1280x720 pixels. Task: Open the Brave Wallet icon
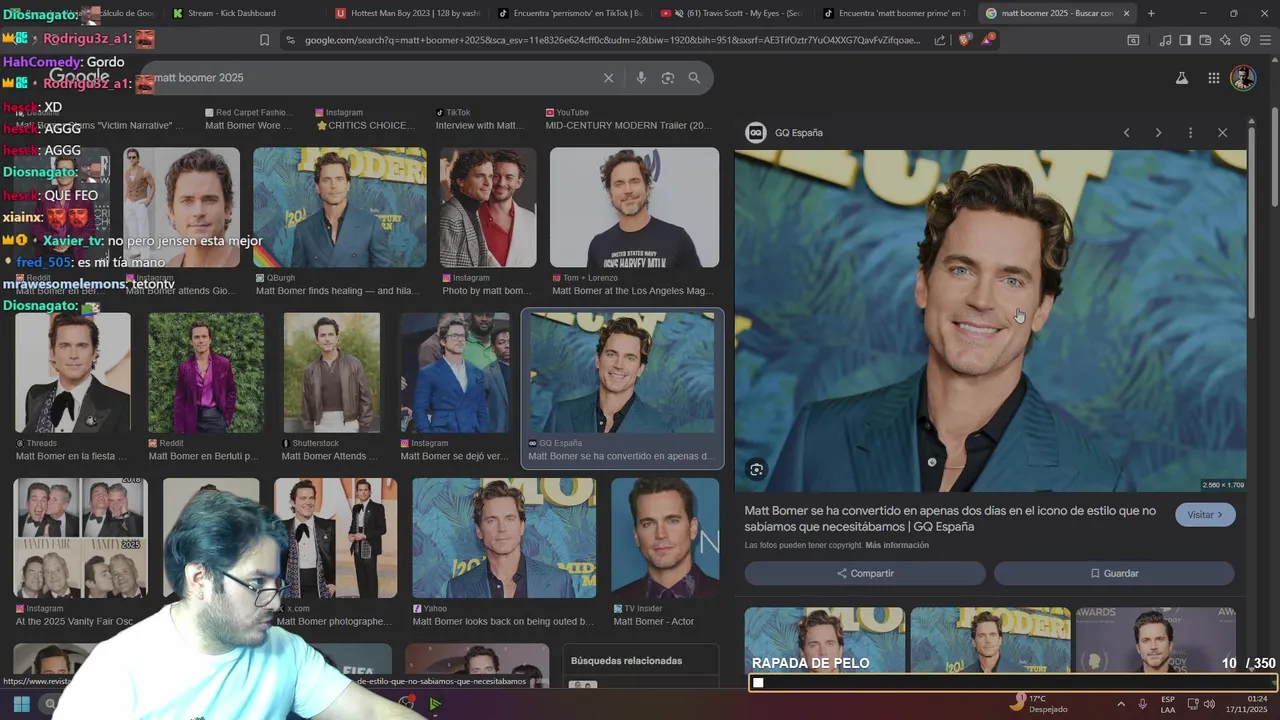click(x=1205, y=40)
